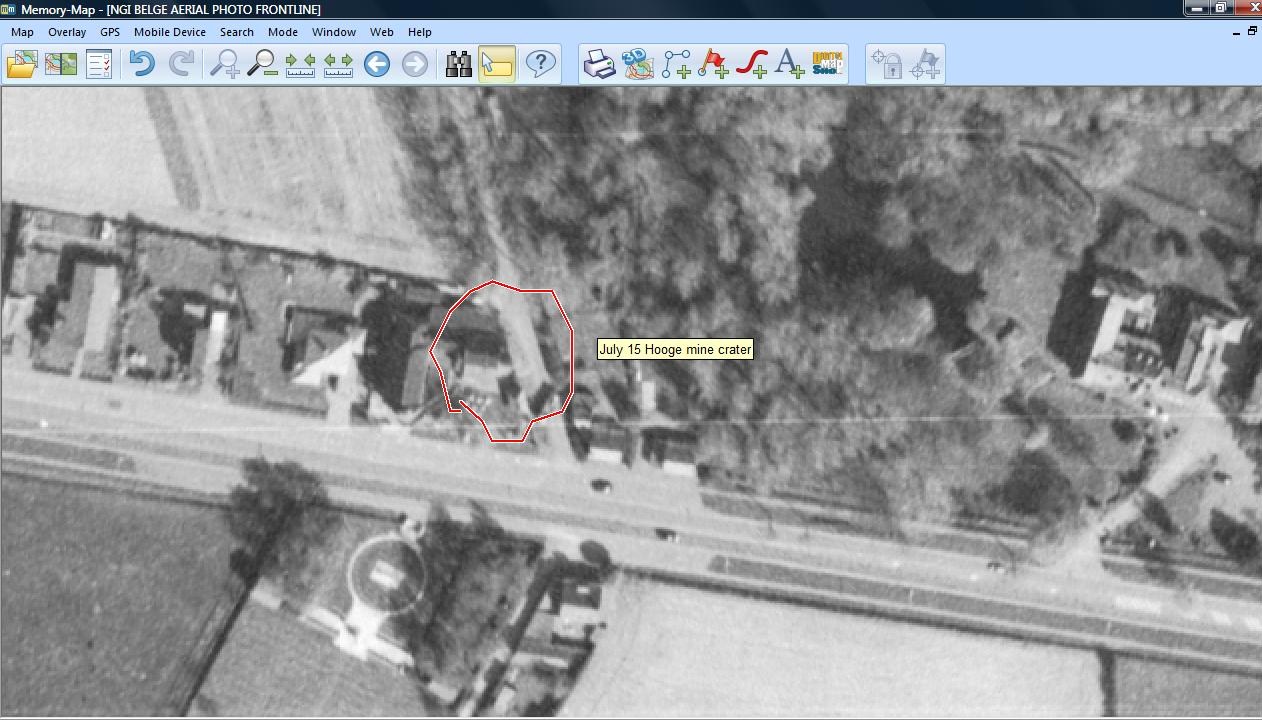Image resolution: width=1262 pixels, height=720 pixels.
Task: Add a new mark flag
Action: (x=713, y=64)
